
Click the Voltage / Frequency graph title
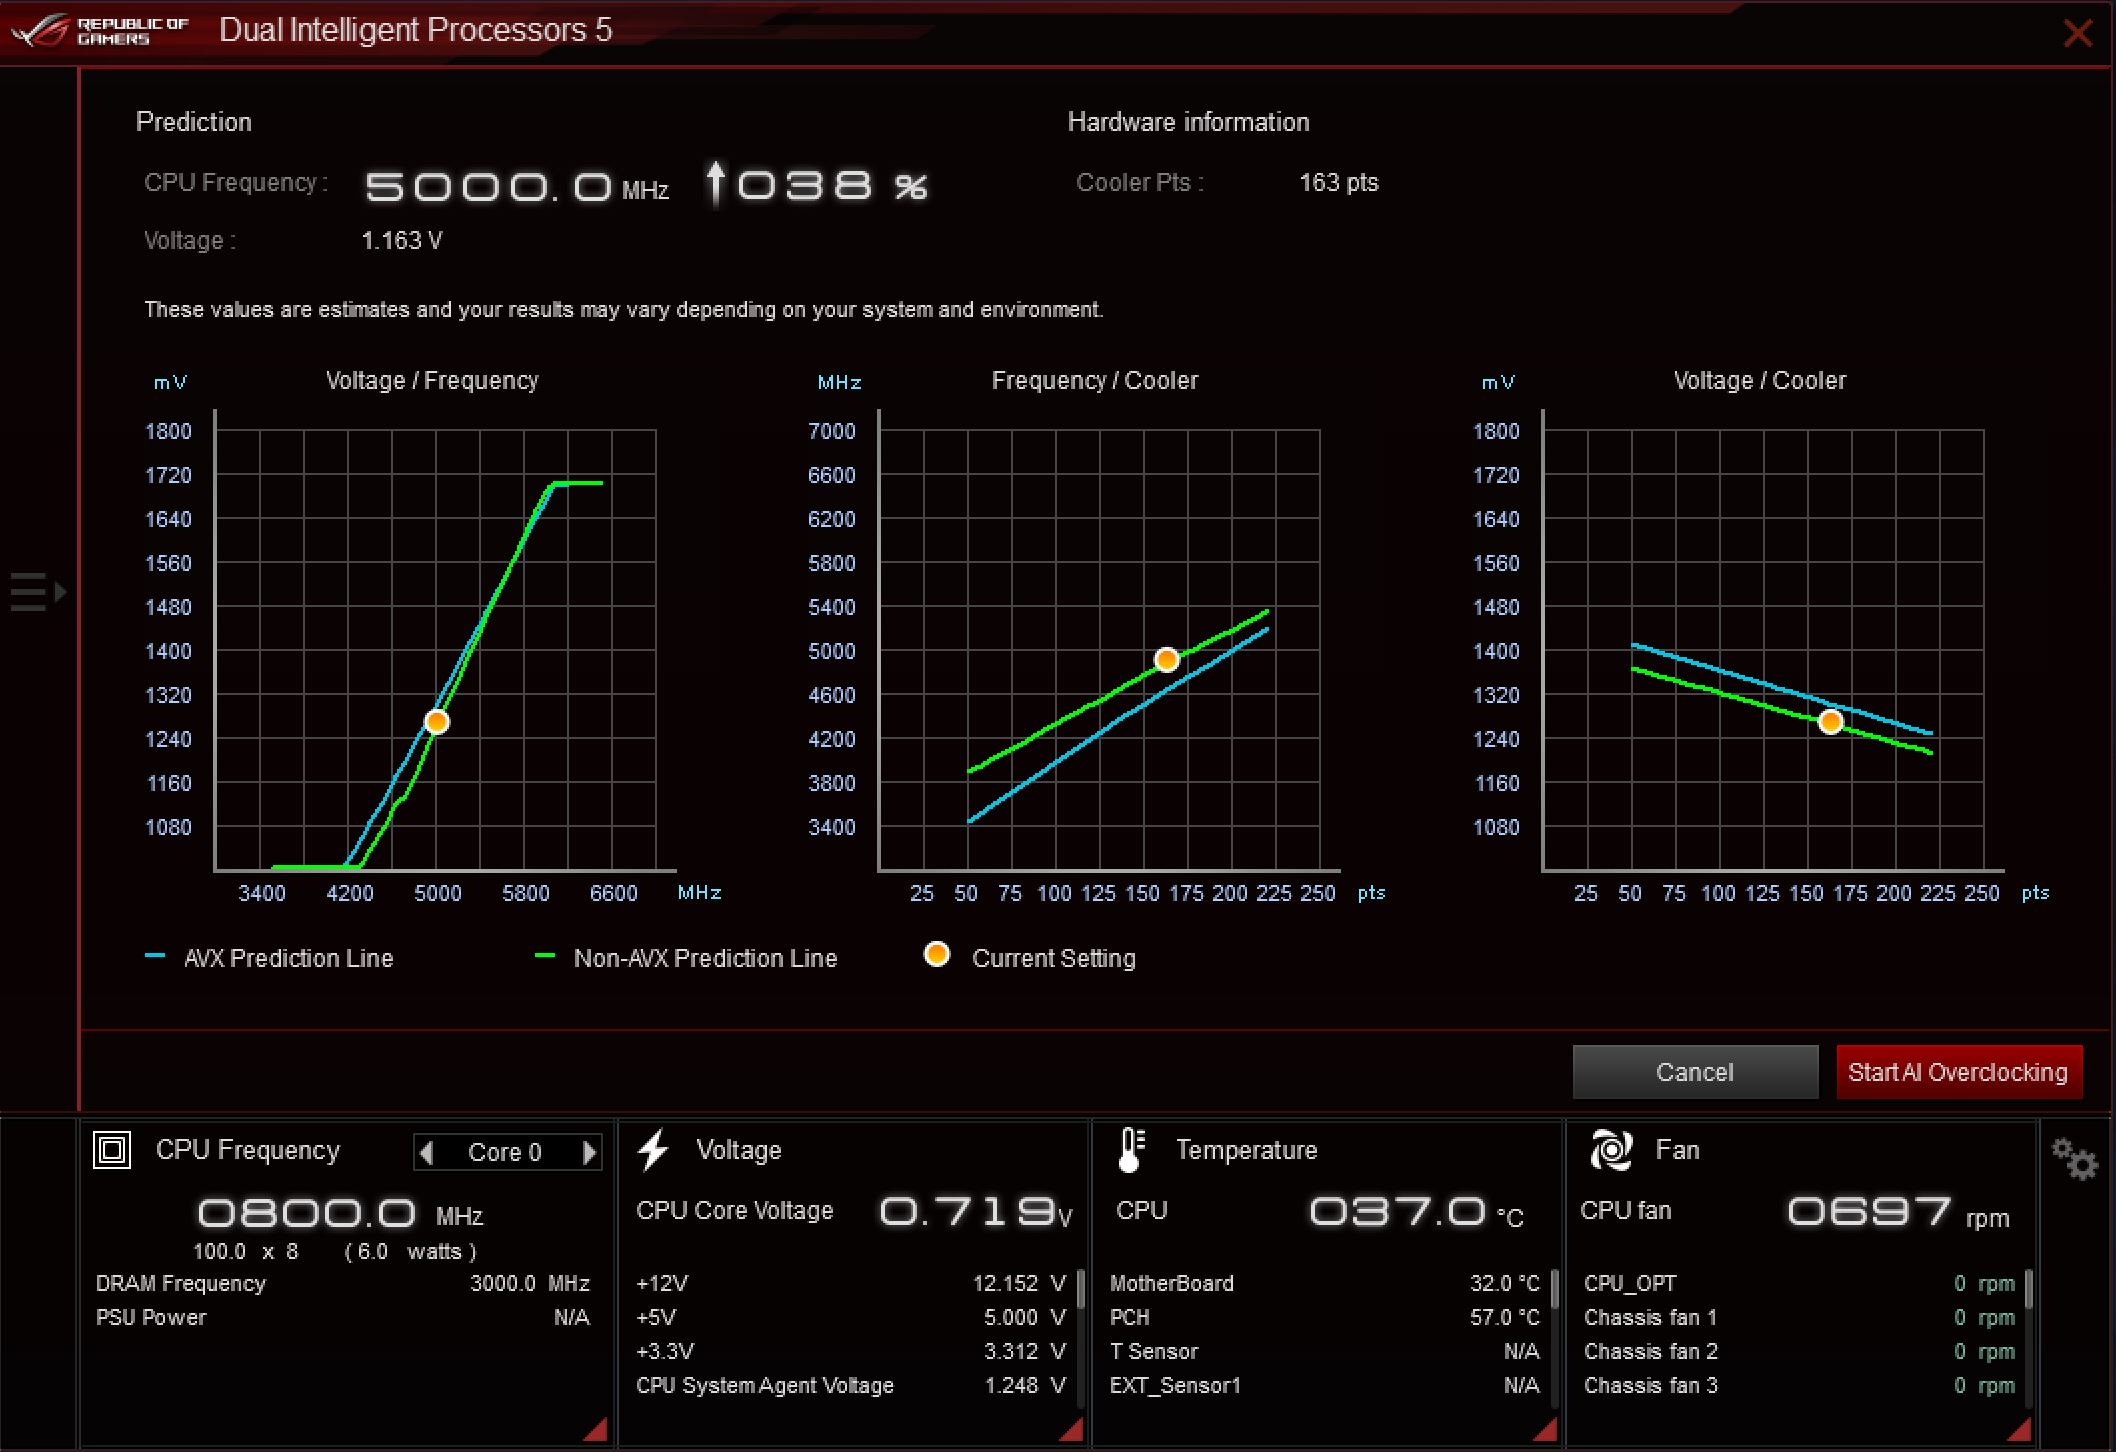click(x=432, y=381)
